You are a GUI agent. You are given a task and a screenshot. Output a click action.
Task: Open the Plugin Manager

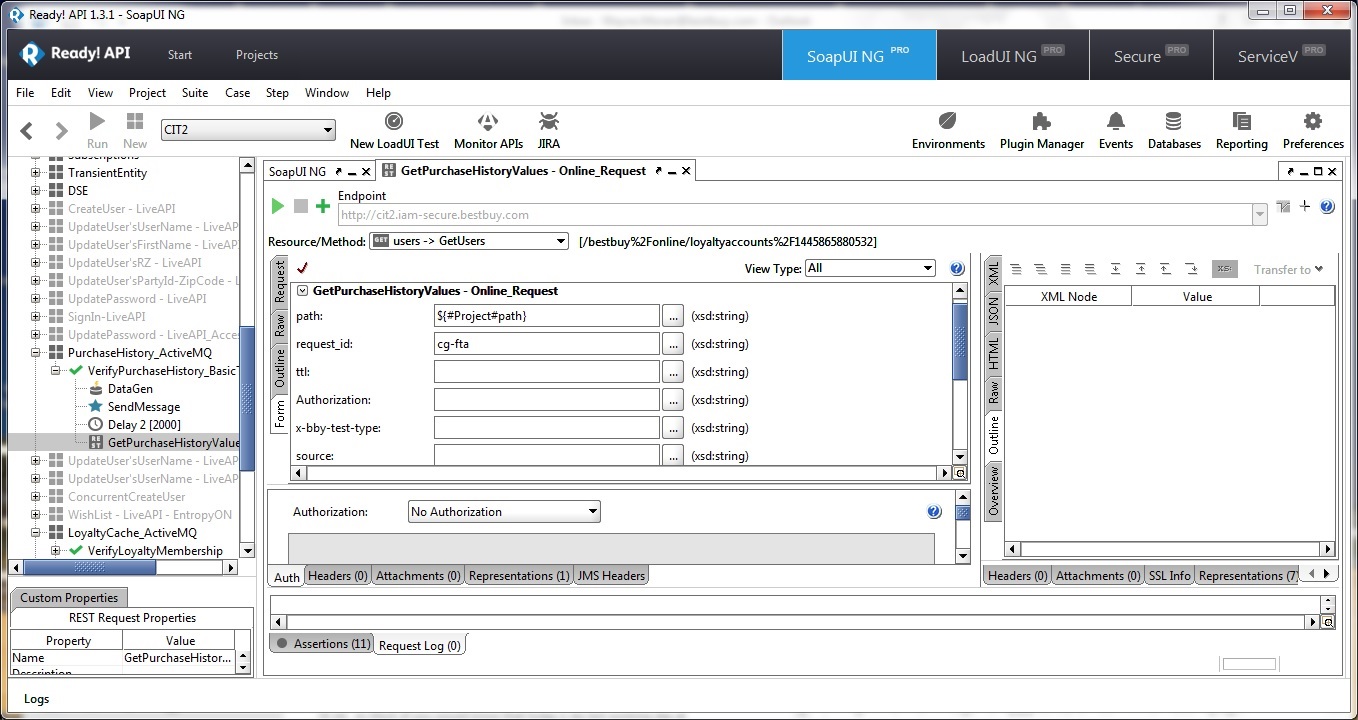(1041, 131)
